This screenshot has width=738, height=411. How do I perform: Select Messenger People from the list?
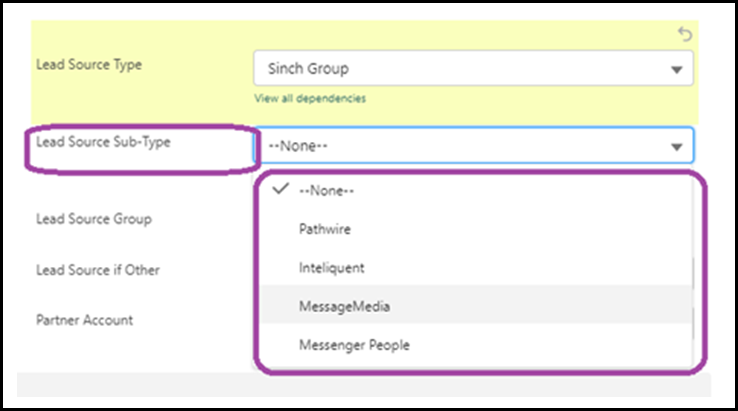(x=476, y=345)
